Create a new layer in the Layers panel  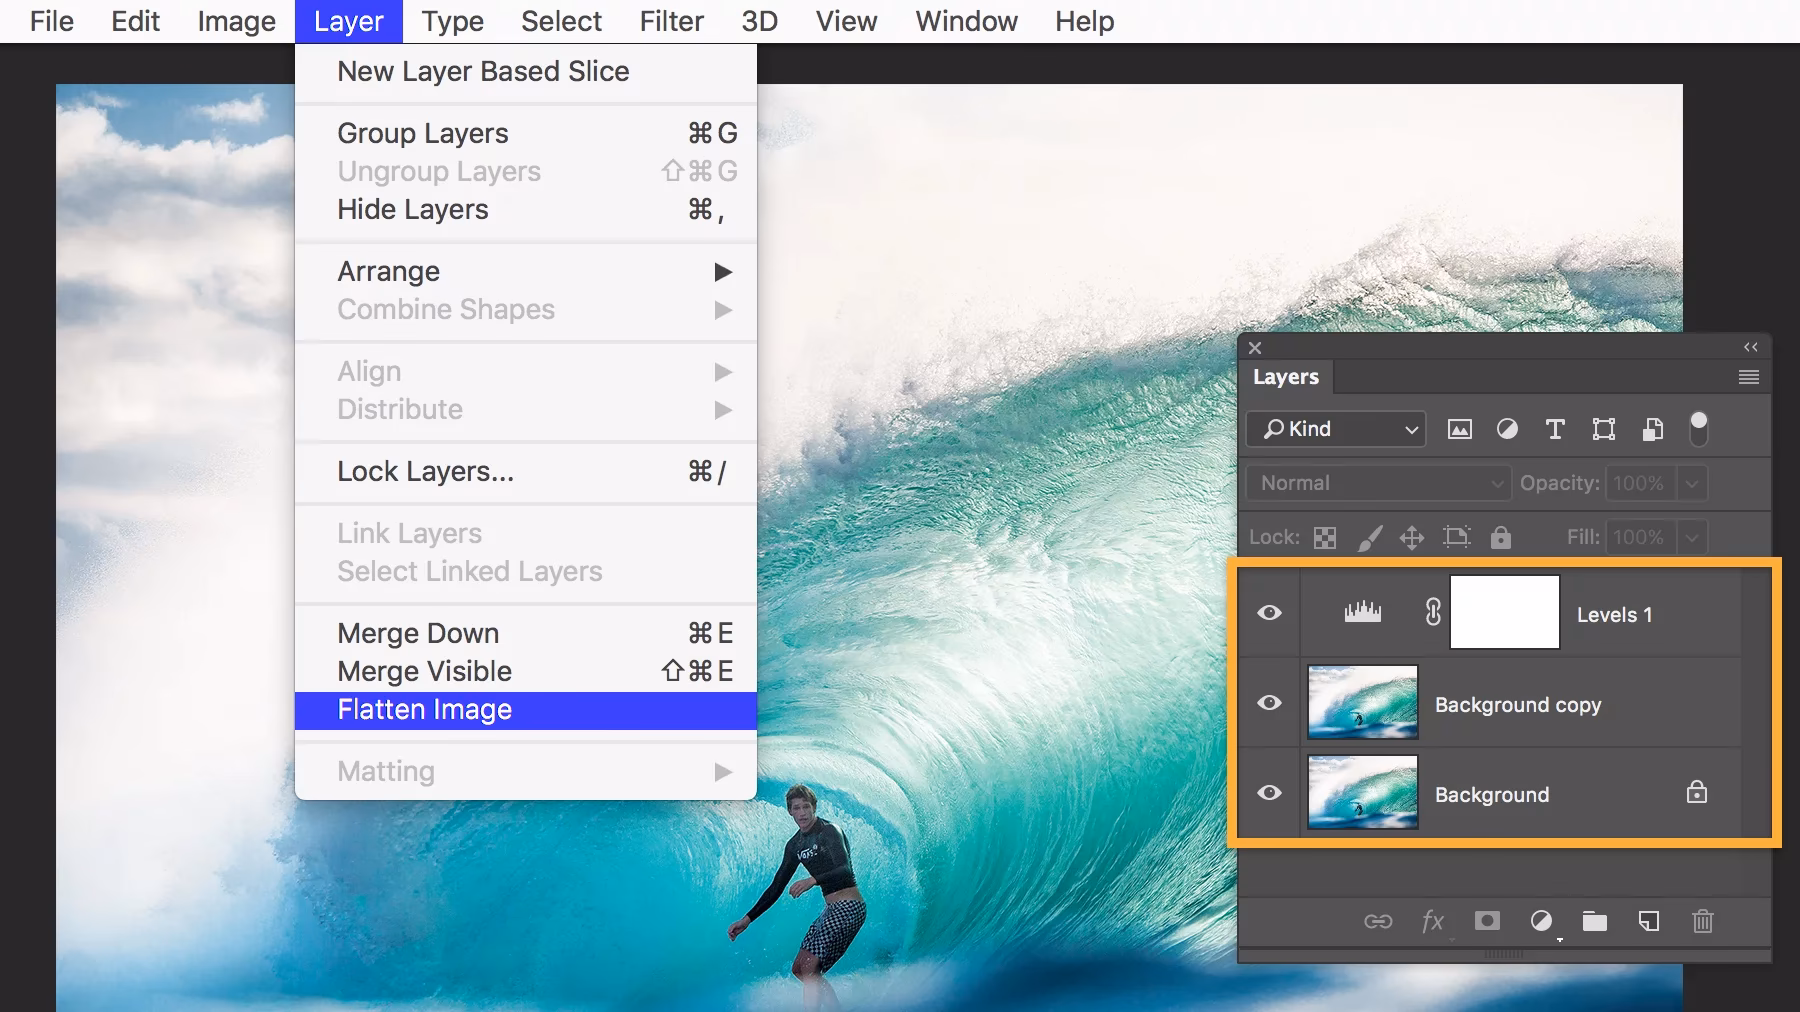coord(1649,922)
